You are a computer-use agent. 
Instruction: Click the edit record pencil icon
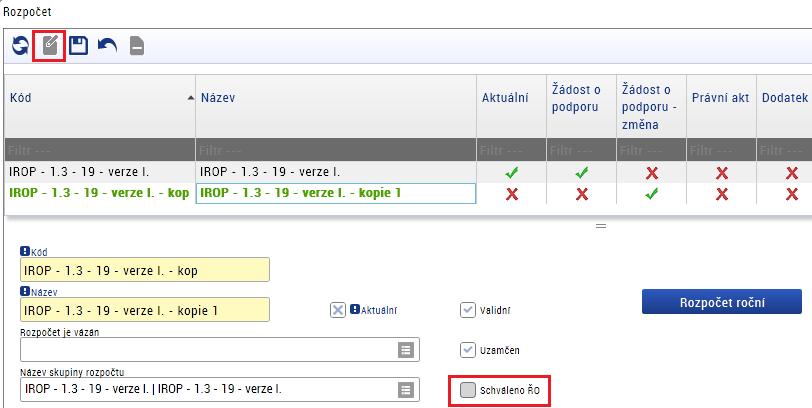pyautogui.click(x=50, y=46)
